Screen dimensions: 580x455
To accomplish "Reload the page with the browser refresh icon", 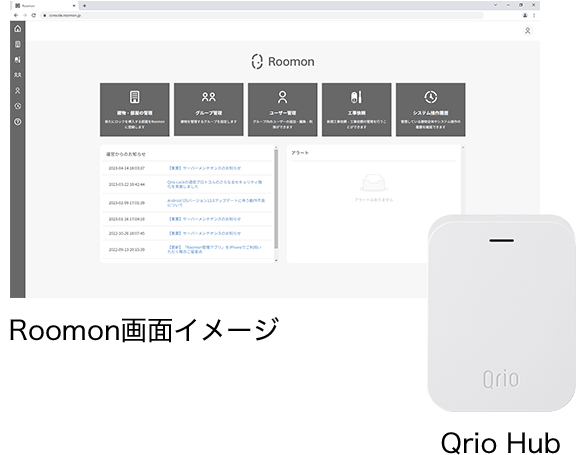I will tap(34, 15).
